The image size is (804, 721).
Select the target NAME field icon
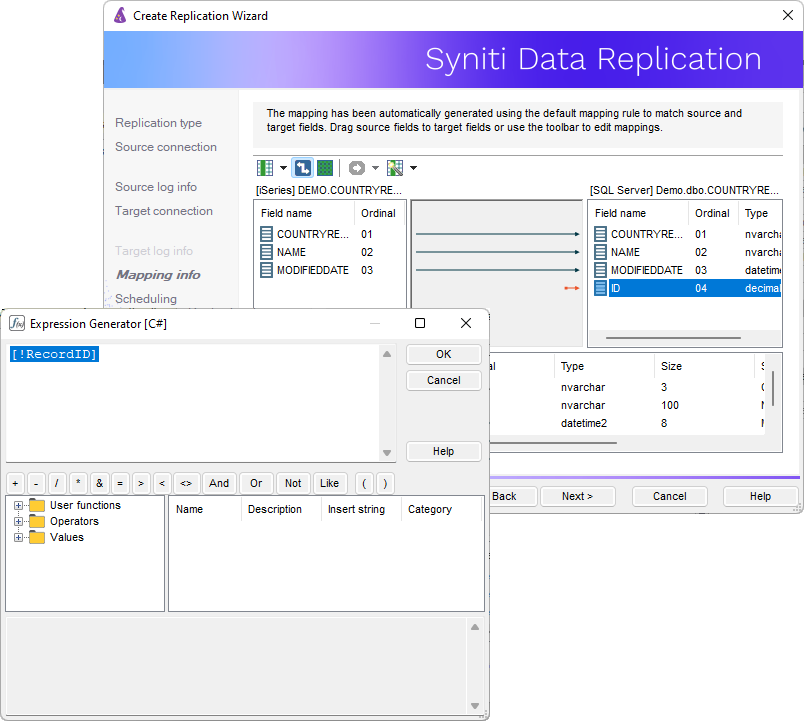[600, 252]
